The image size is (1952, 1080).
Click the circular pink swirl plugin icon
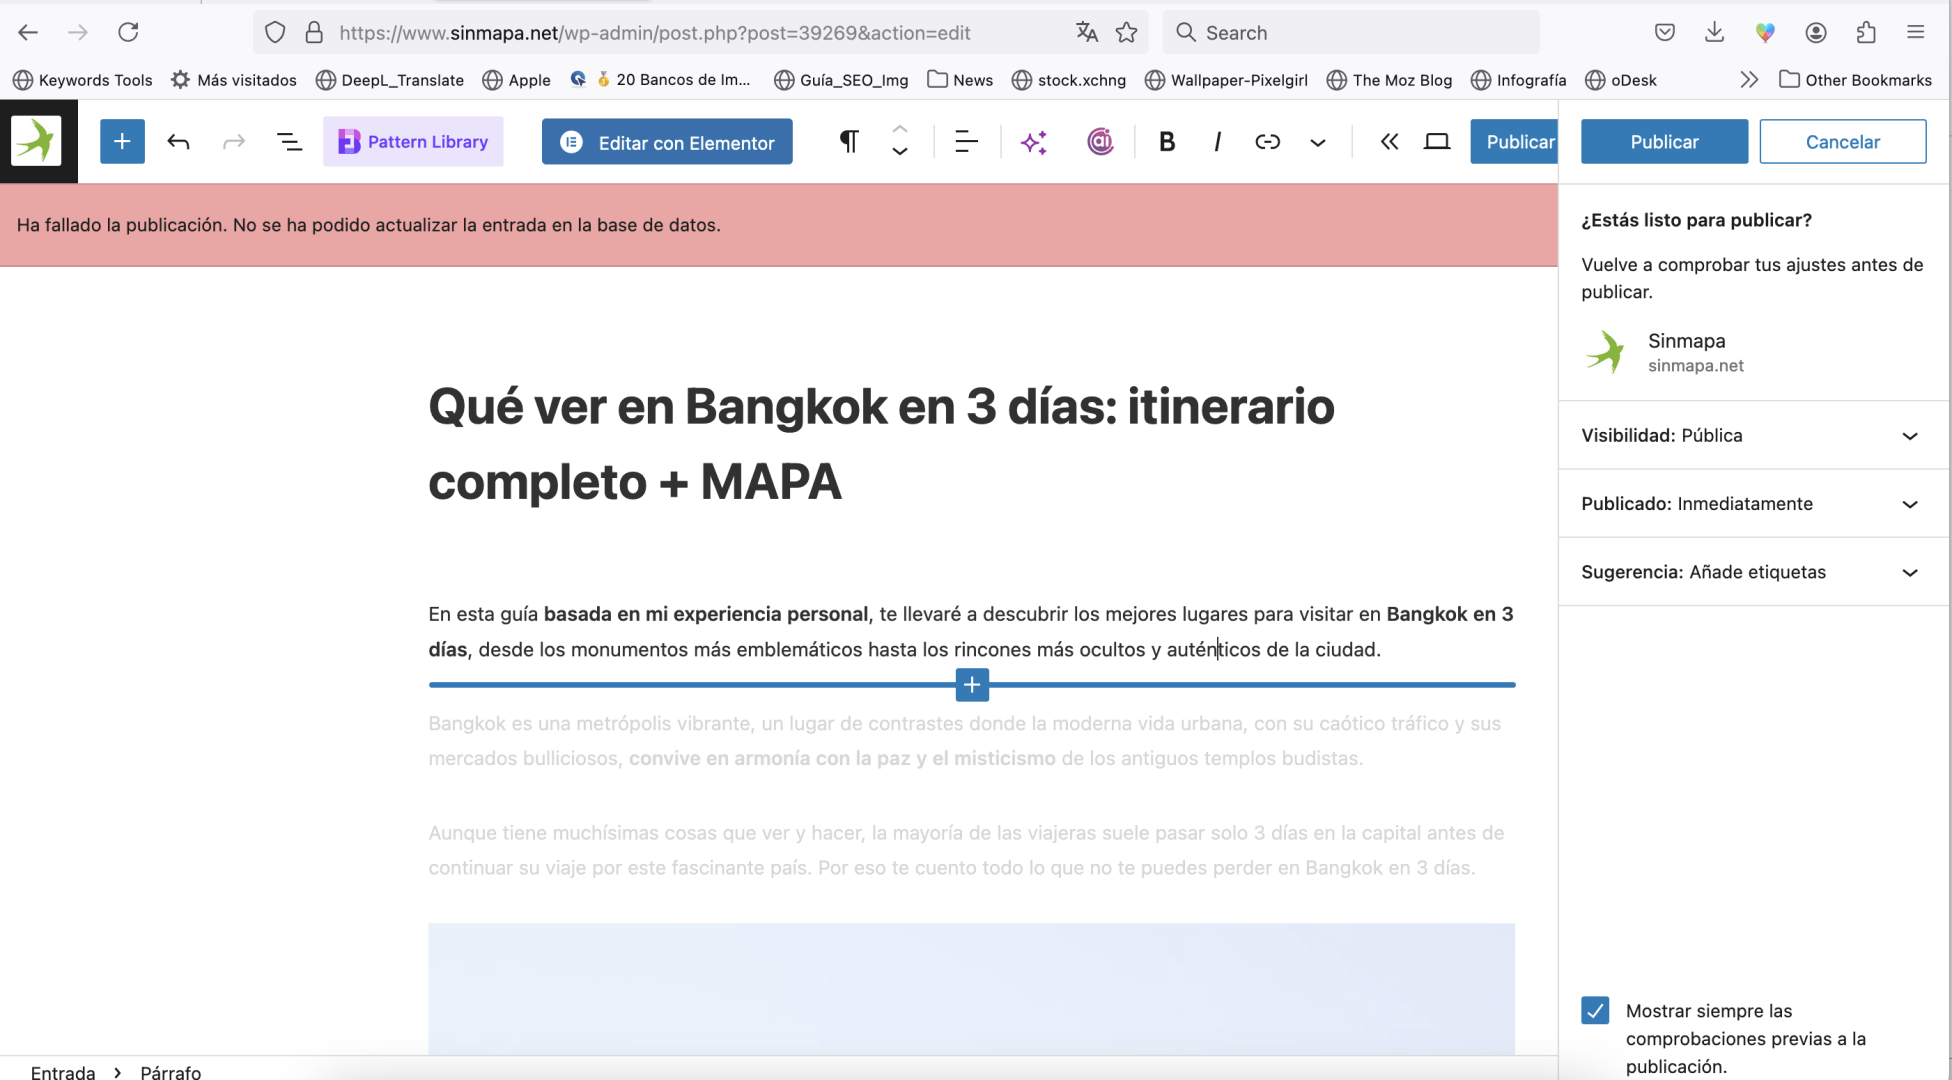click(1100, 142)
